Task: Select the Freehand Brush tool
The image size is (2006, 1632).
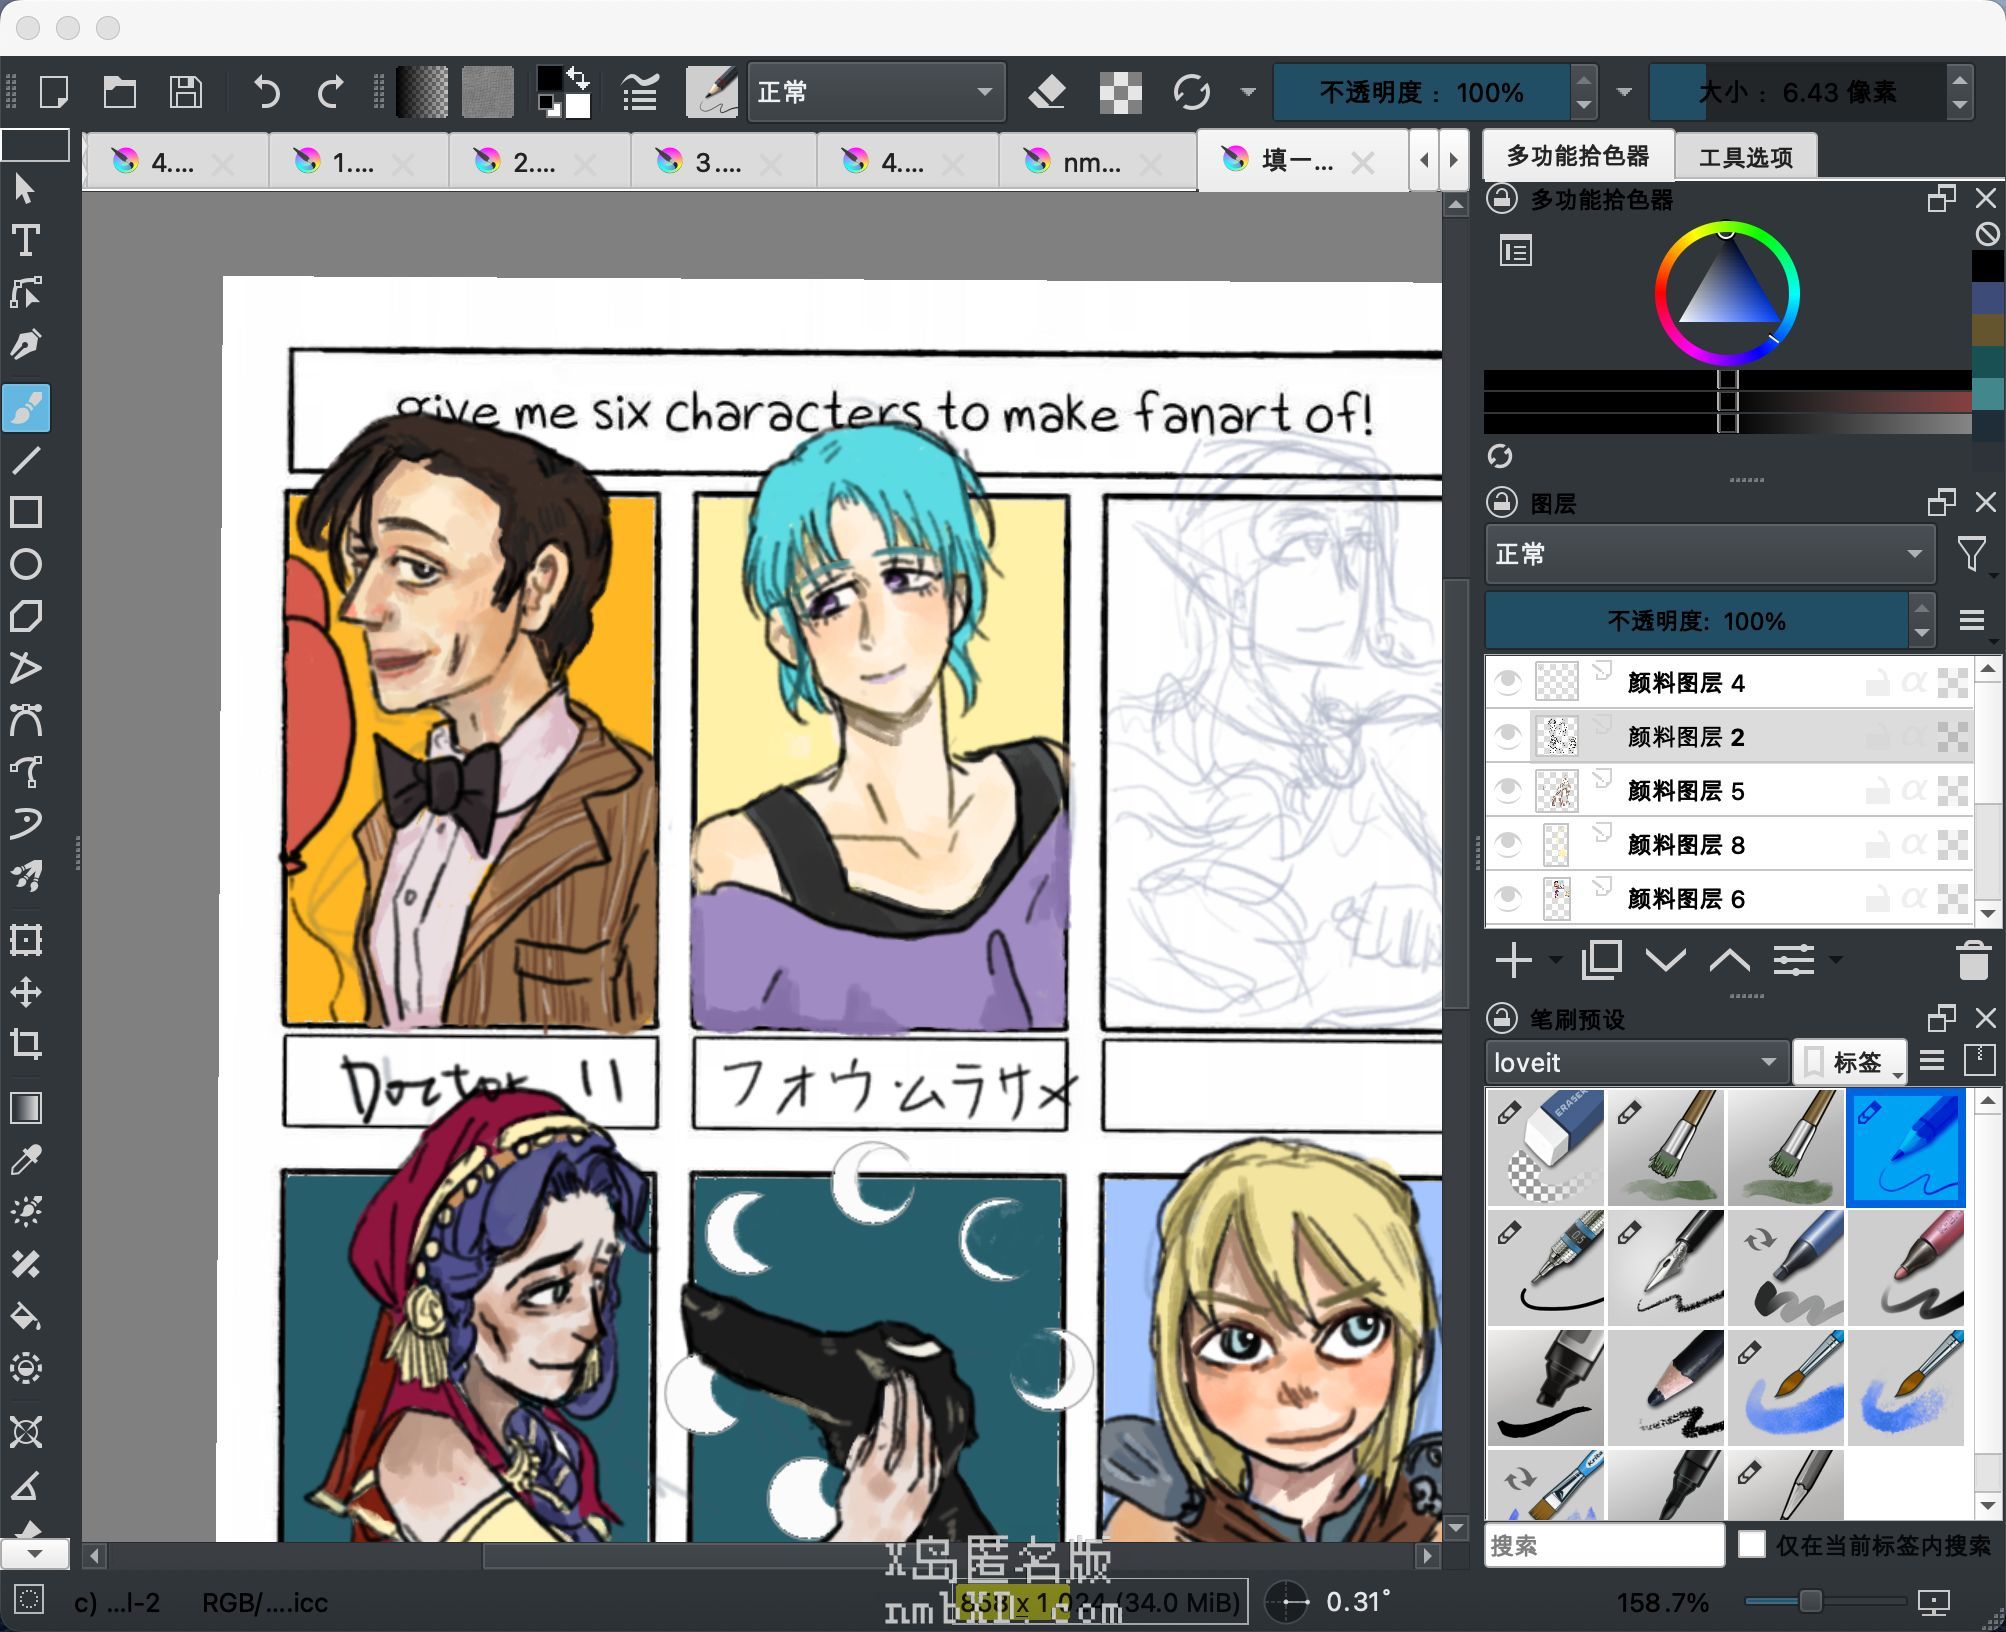Action: [x=26, y=407]
